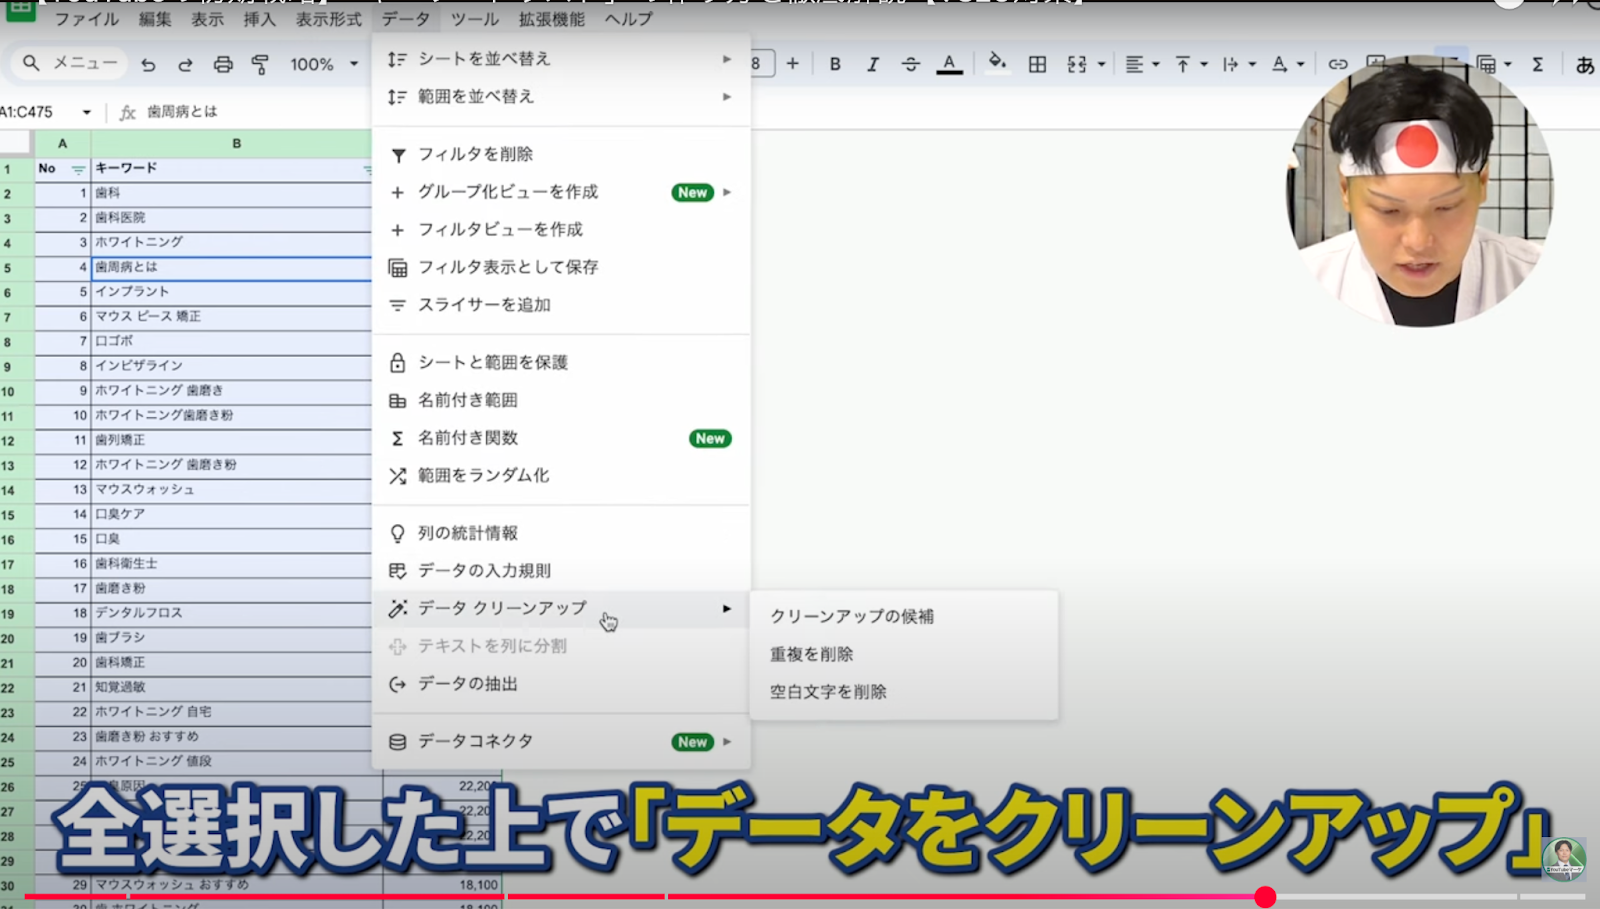1600x909 pixels.
Task: Open the cell borders tool
Action: pos(1037,64)
